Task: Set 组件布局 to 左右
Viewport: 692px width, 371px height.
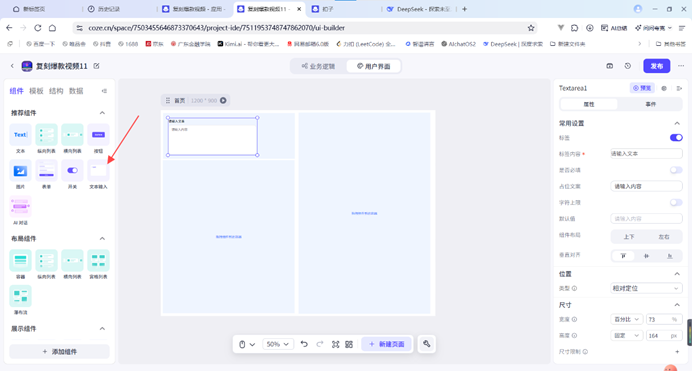Action: pos(664,237)
